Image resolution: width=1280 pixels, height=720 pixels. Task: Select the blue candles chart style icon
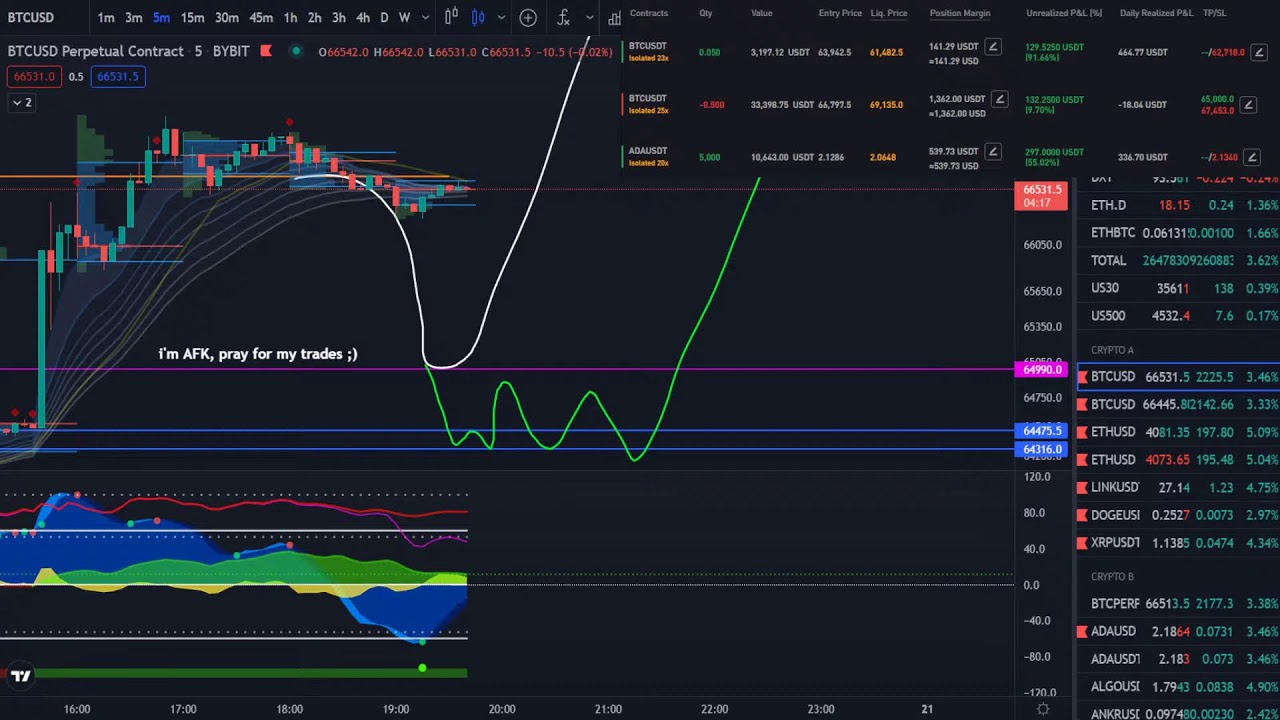click(x=478, y=17)
